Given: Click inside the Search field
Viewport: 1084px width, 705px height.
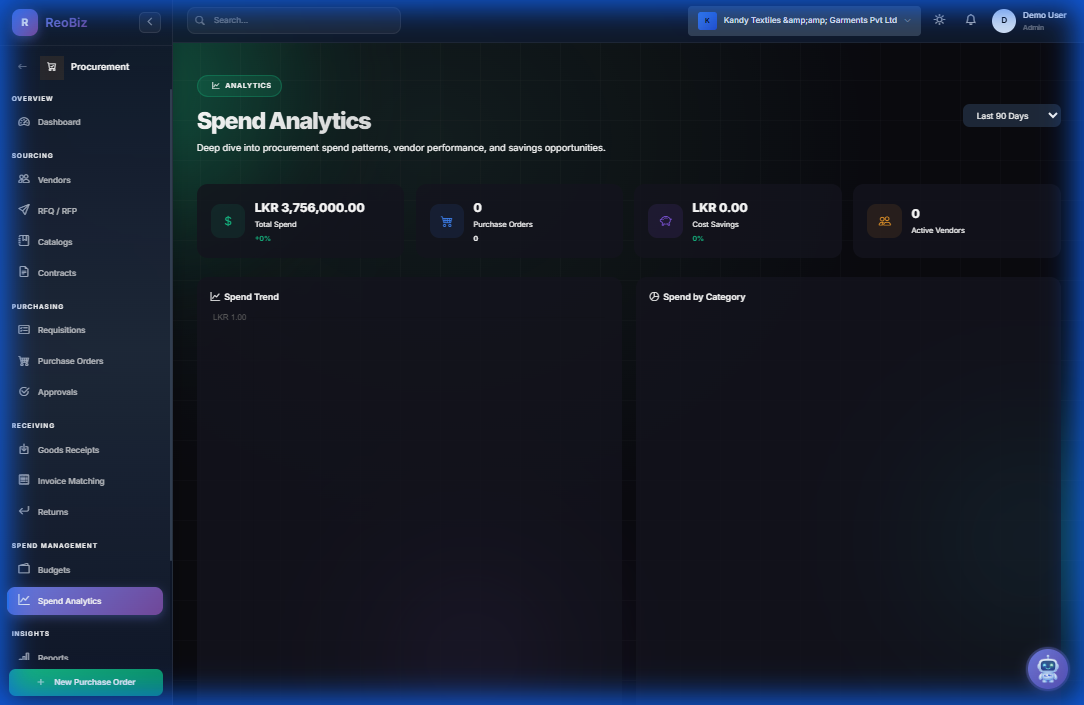Looking at the screenshot, I should tap(293, 20).
